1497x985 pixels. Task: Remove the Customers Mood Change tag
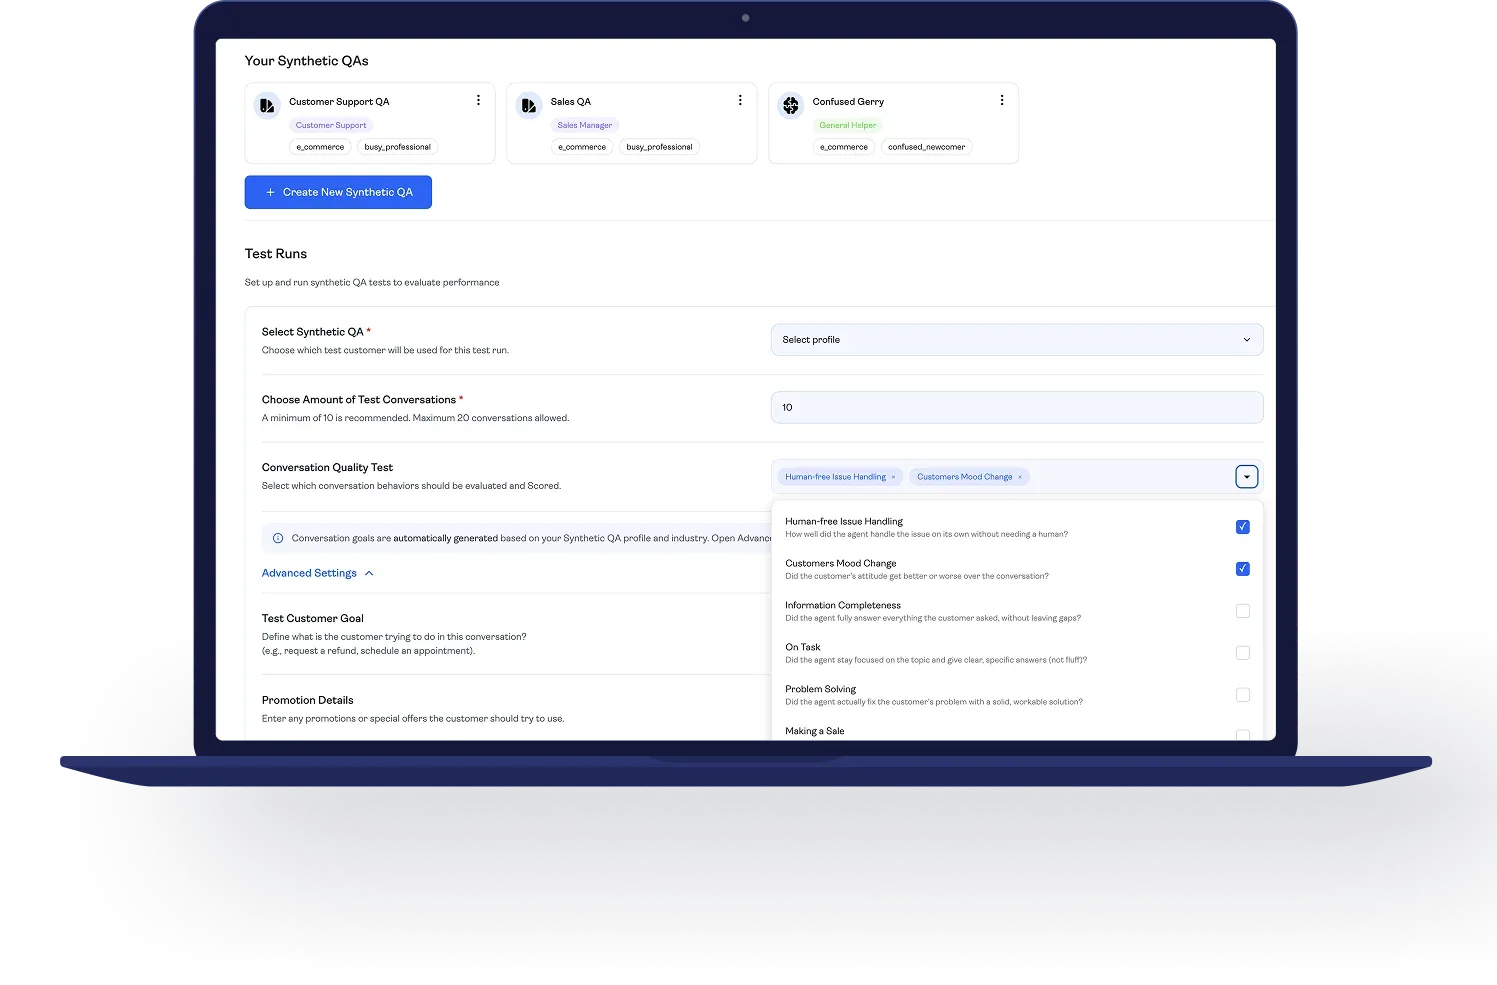click(1020, 478)
